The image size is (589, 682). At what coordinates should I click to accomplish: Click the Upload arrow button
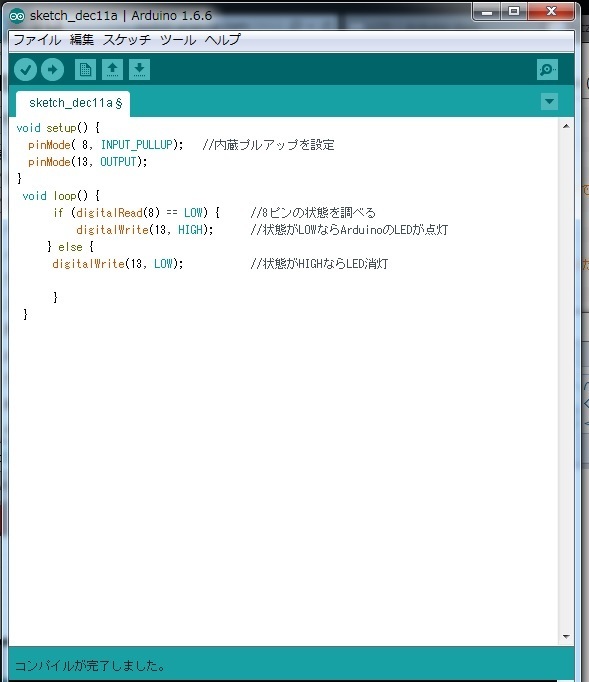coord(53,70)
